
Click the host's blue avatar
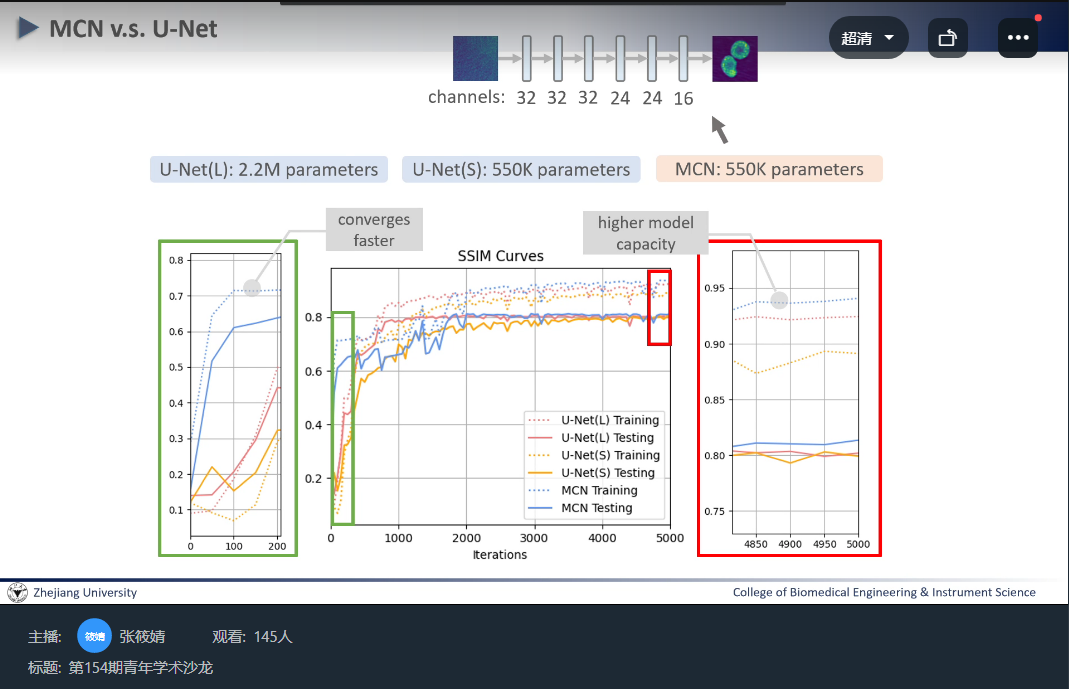(94, 636)
